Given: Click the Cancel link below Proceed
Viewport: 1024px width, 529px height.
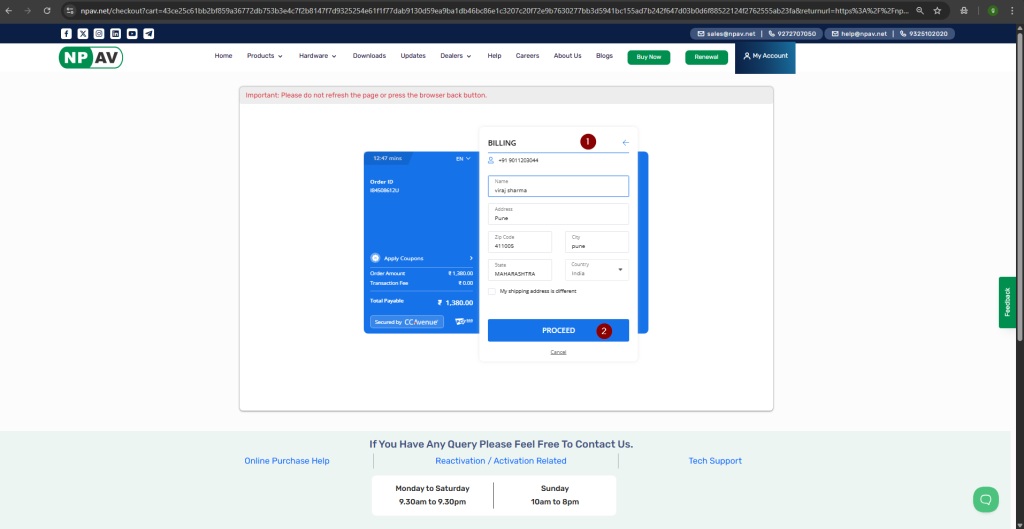Looking at the screenshot, I should tap(558, 352).
